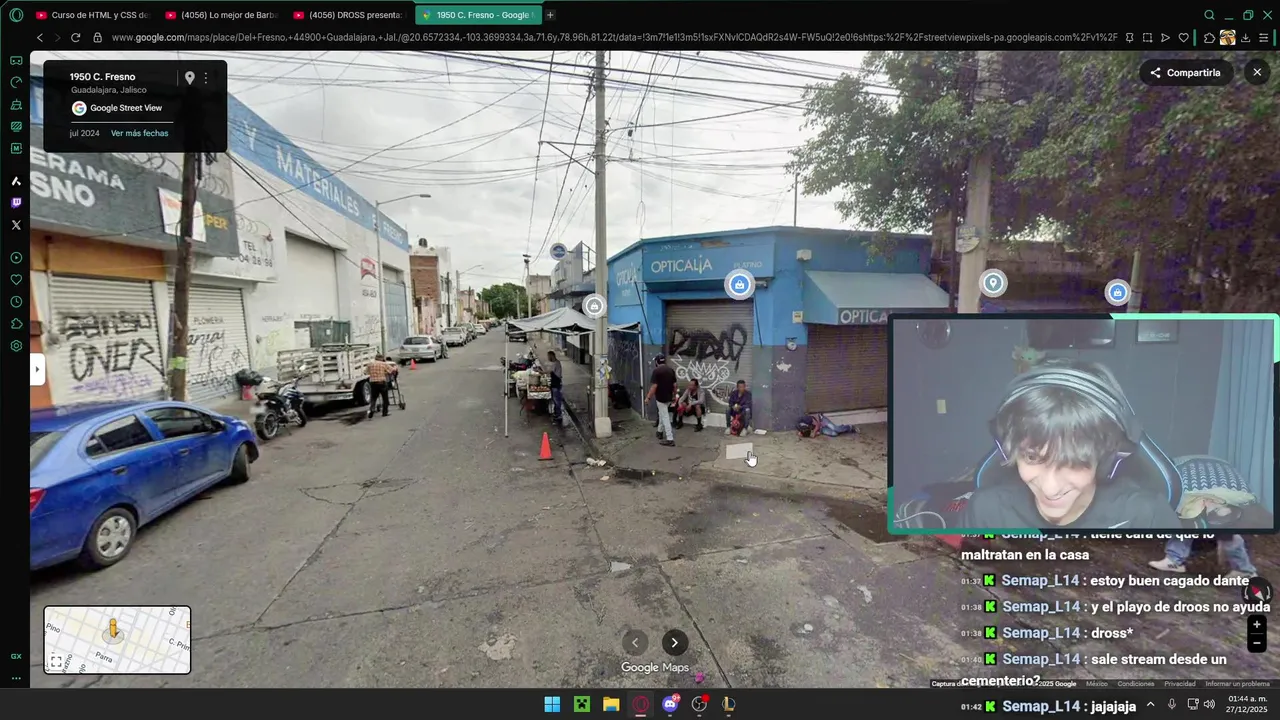Click 'Informar un problema' link
1280x720 pixels.
(x=1237, y=684)
